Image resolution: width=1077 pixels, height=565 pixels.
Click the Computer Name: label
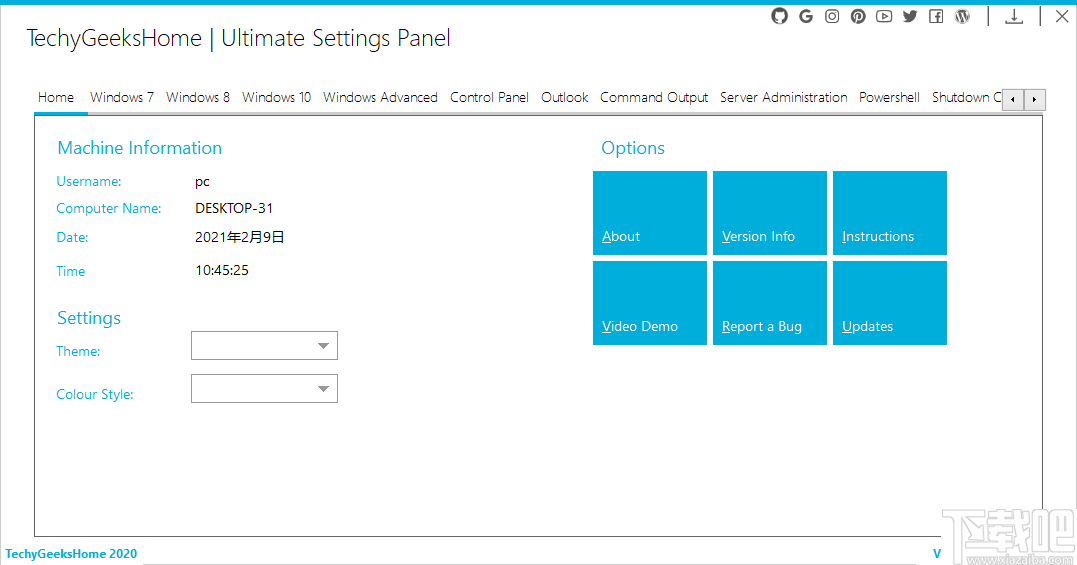click(x=109, y=209)
